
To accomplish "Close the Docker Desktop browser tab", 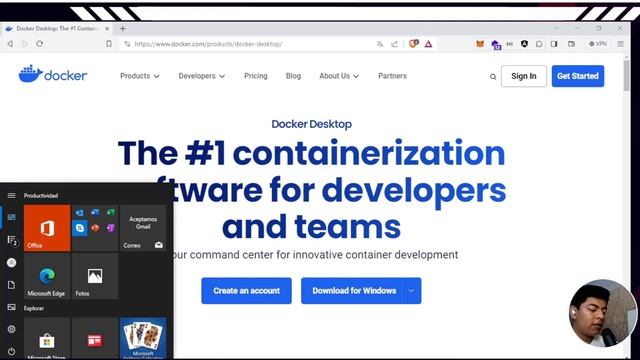I will coord(107,29).
